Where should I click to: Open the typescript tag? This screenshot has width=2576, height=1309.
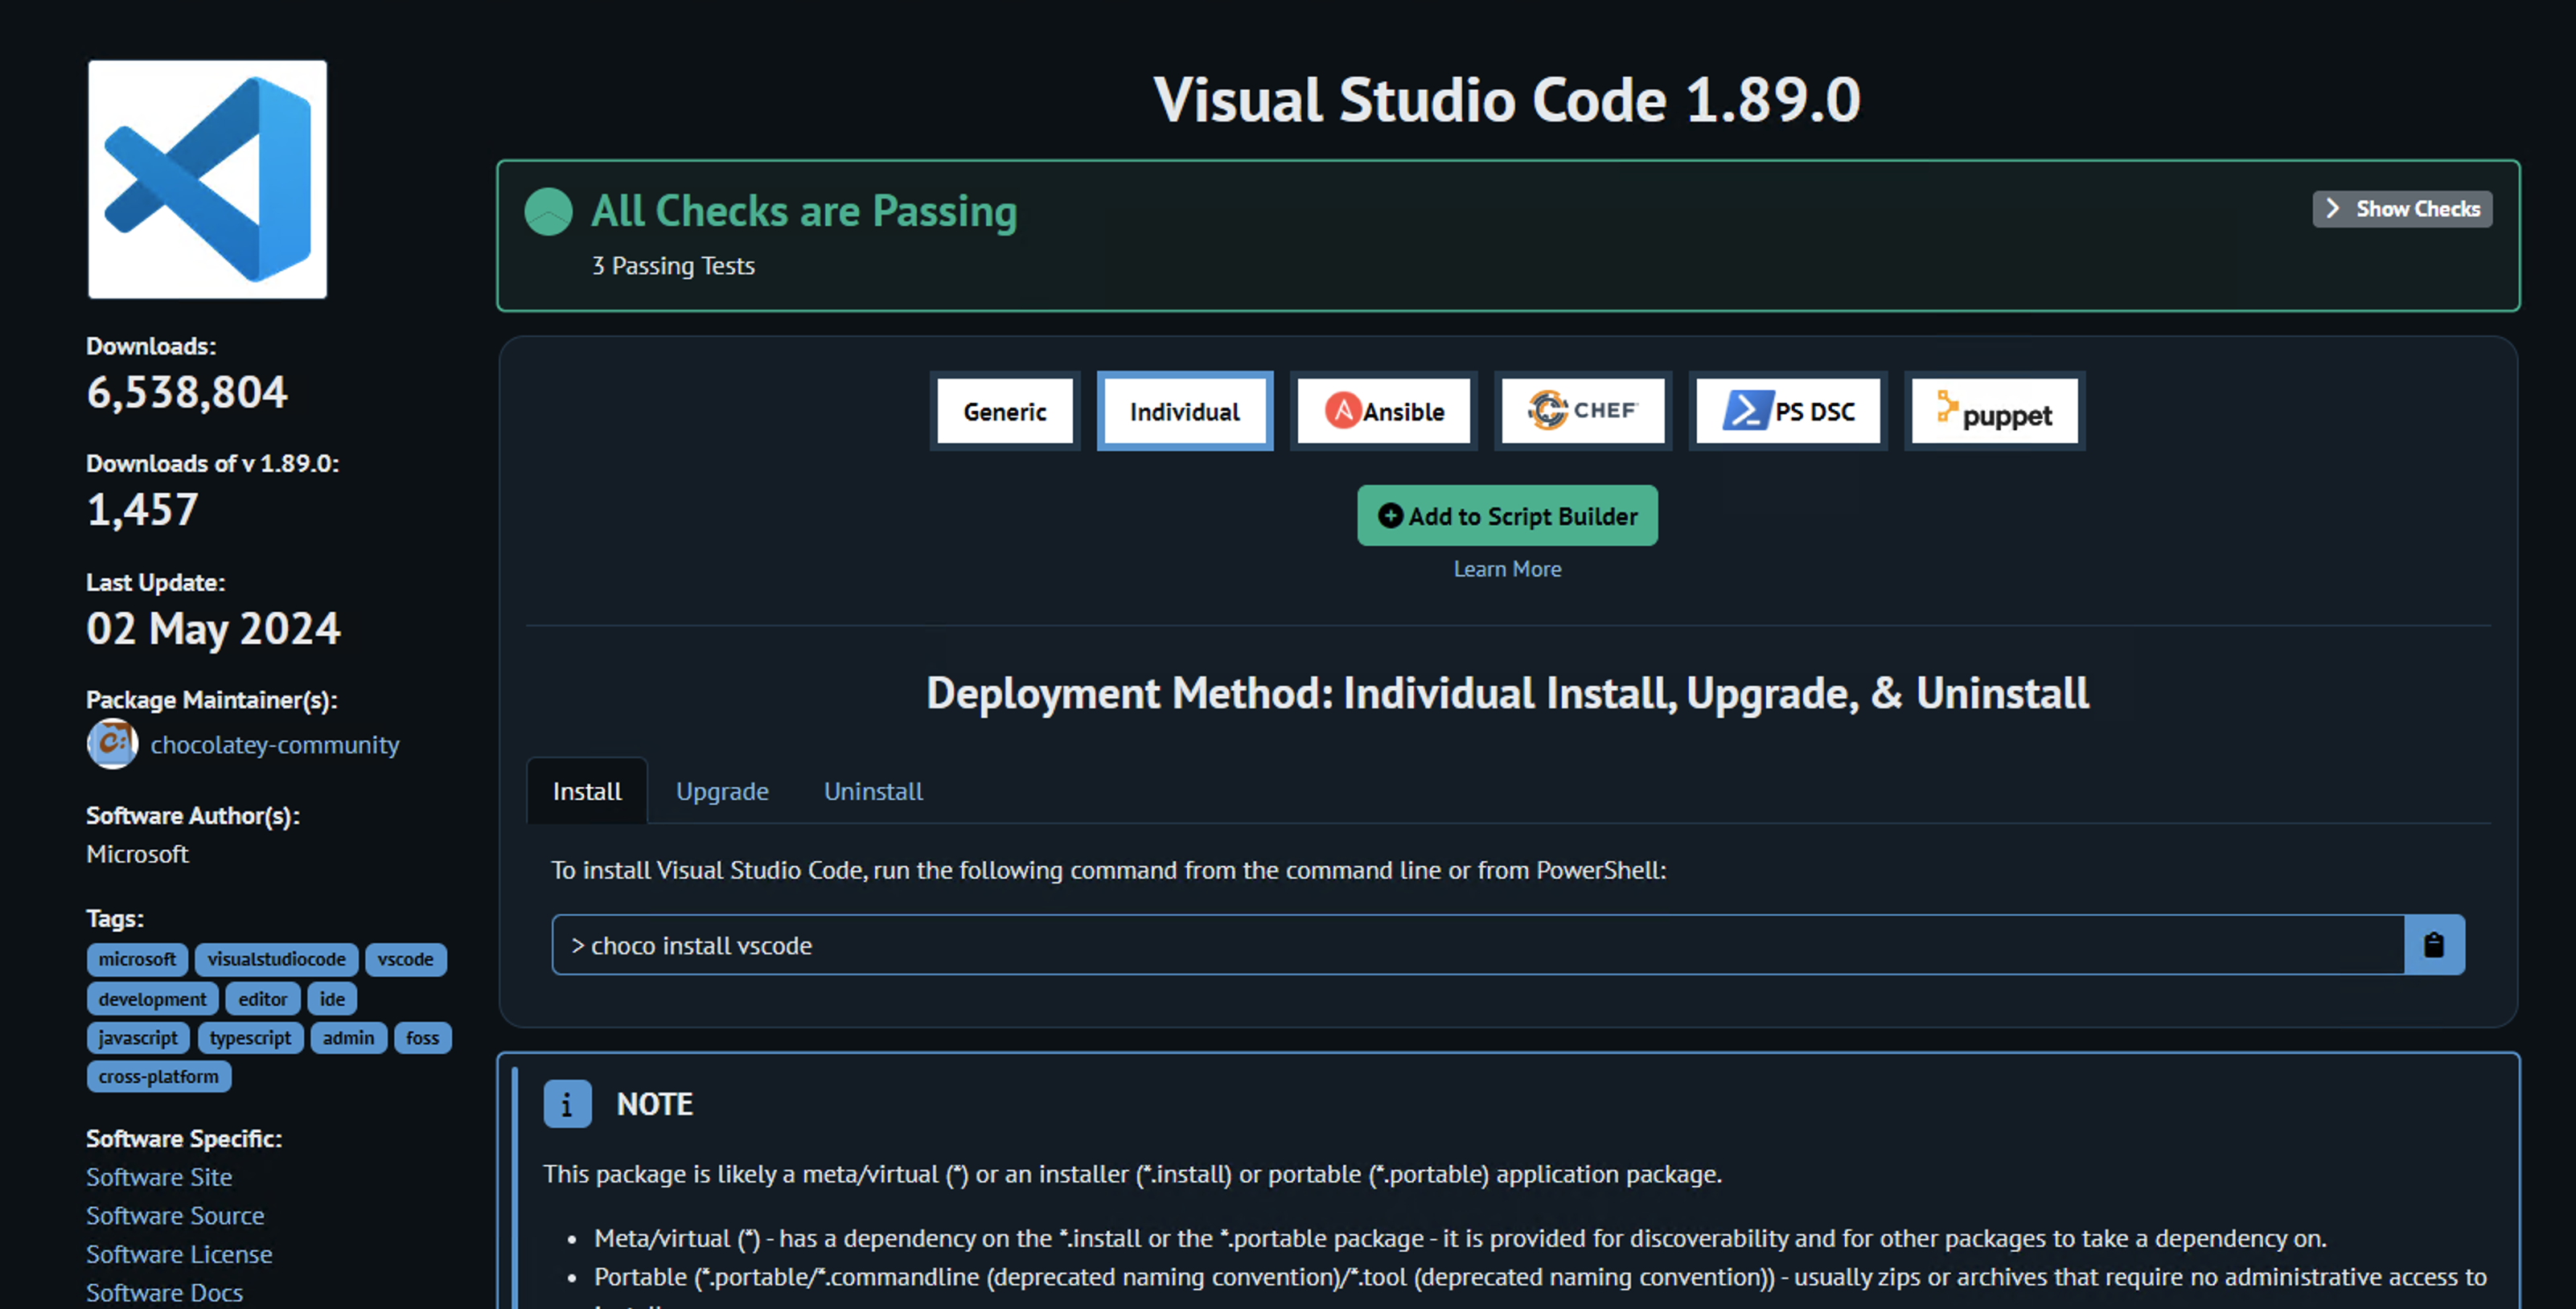250,1038
